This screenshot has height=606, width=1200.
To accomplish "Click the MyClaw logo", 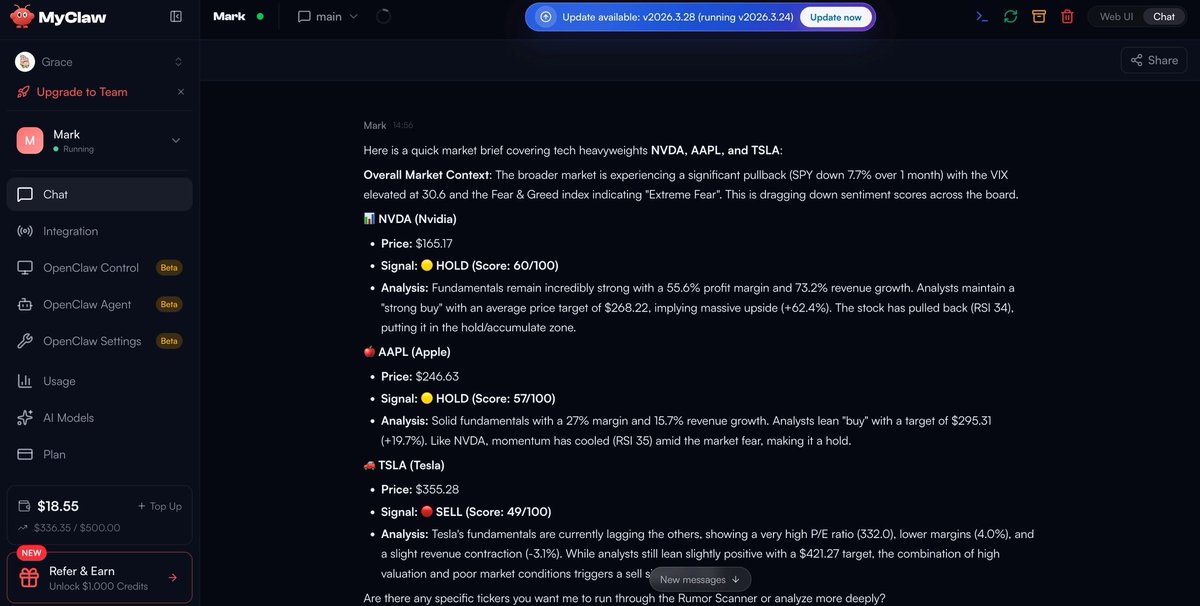I will coord(59,17).
